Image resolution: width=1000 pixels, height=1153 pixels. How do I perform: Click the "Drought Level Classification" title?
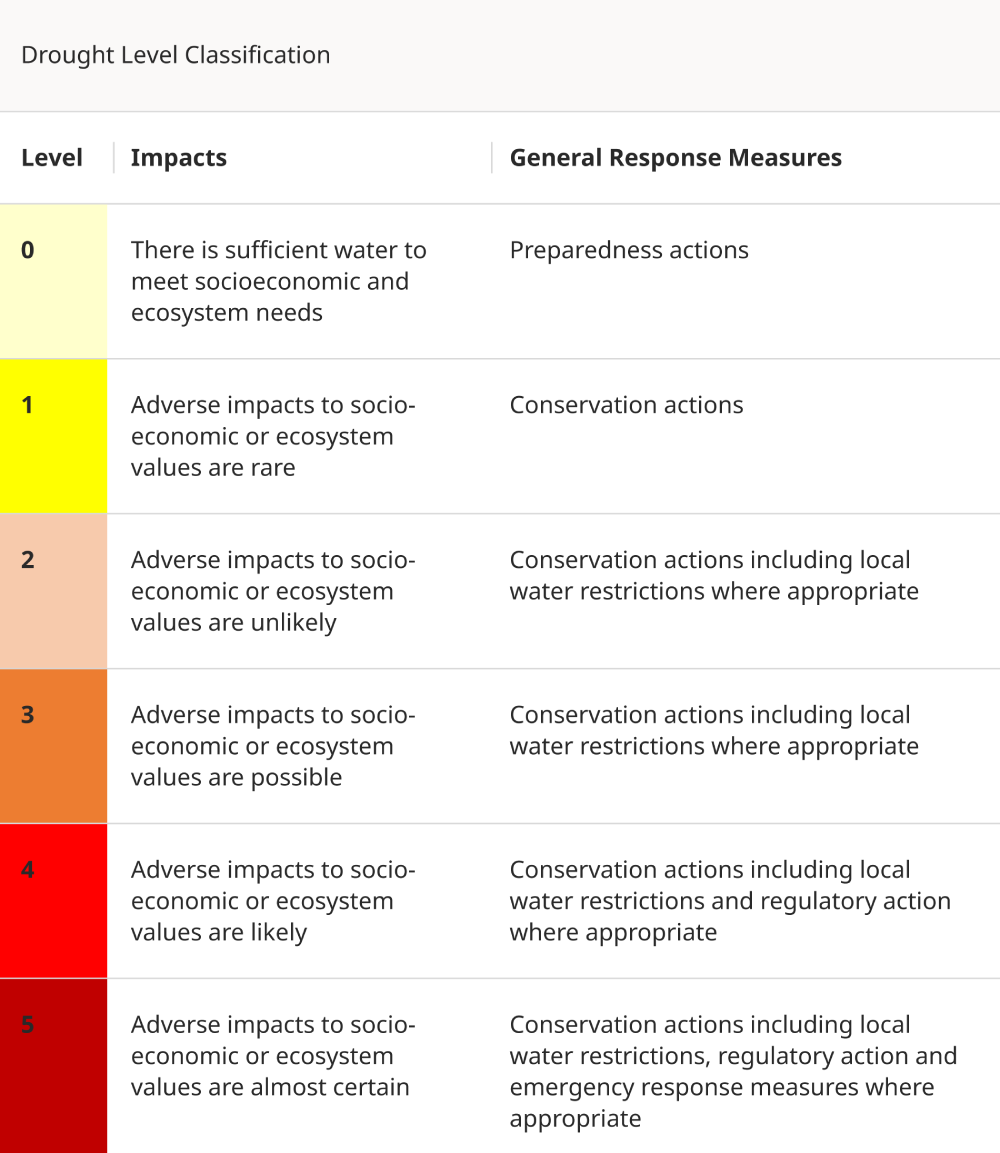[x=176, y=55]
